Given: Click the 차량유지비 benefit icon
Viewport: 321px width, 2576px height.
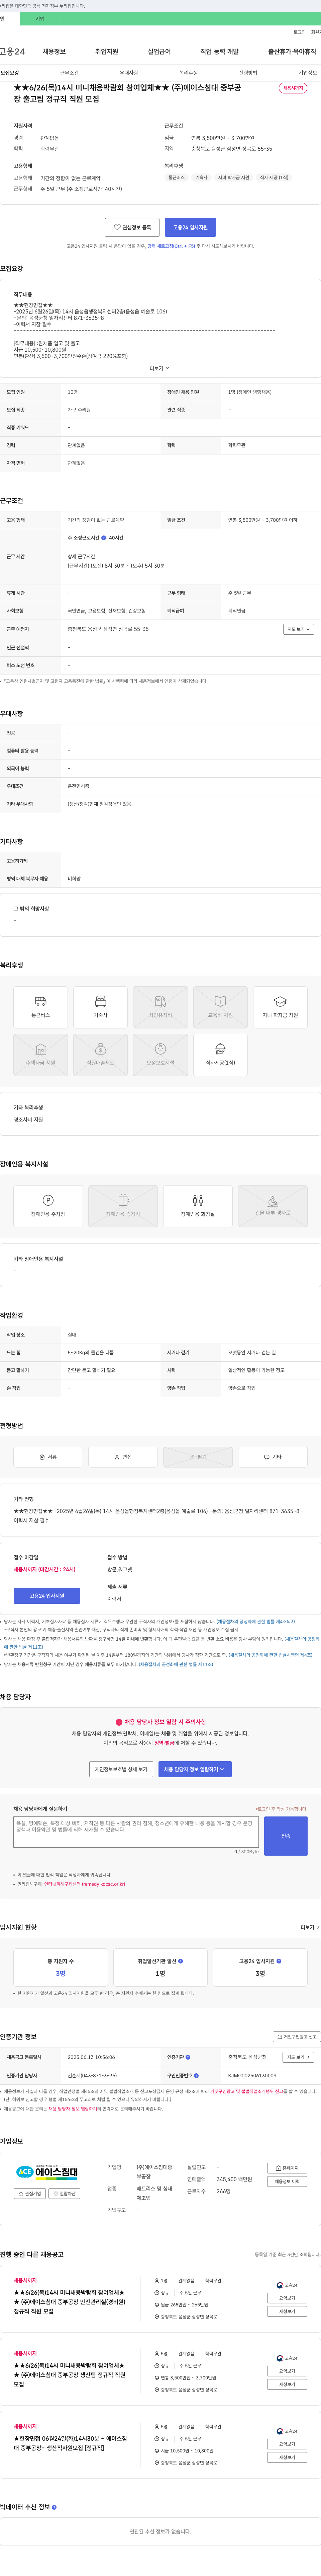Looking at the screenshot, I should click(160, 1007).
